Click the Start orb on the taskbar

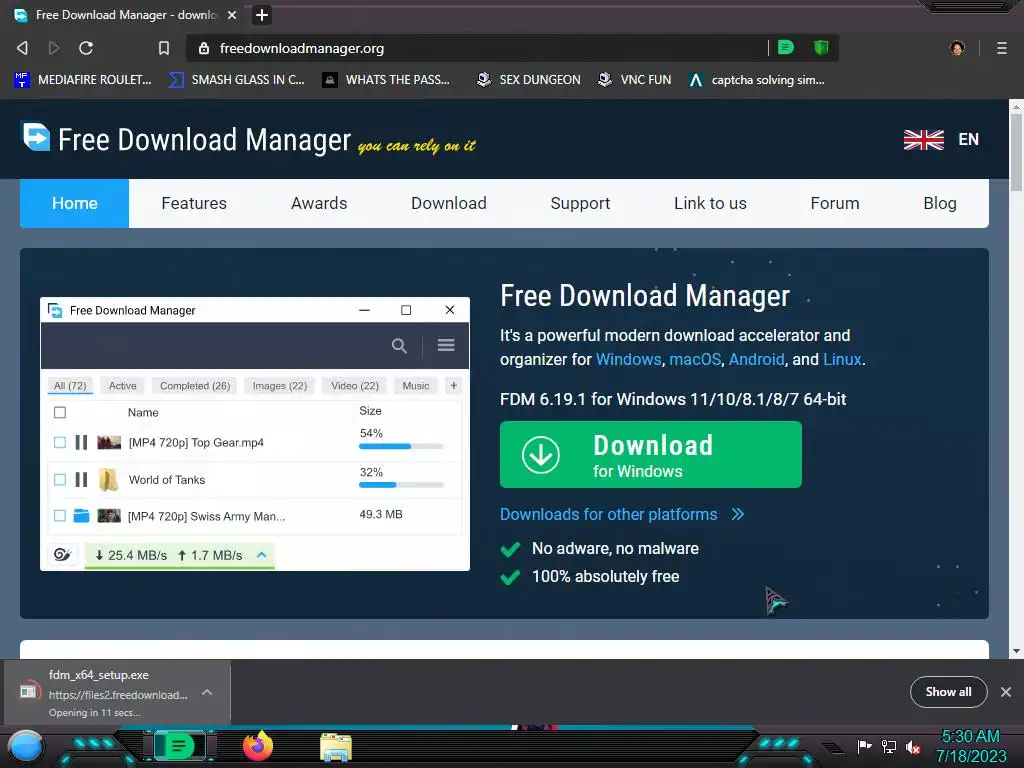pyautogui.click(x=25, y=748)
